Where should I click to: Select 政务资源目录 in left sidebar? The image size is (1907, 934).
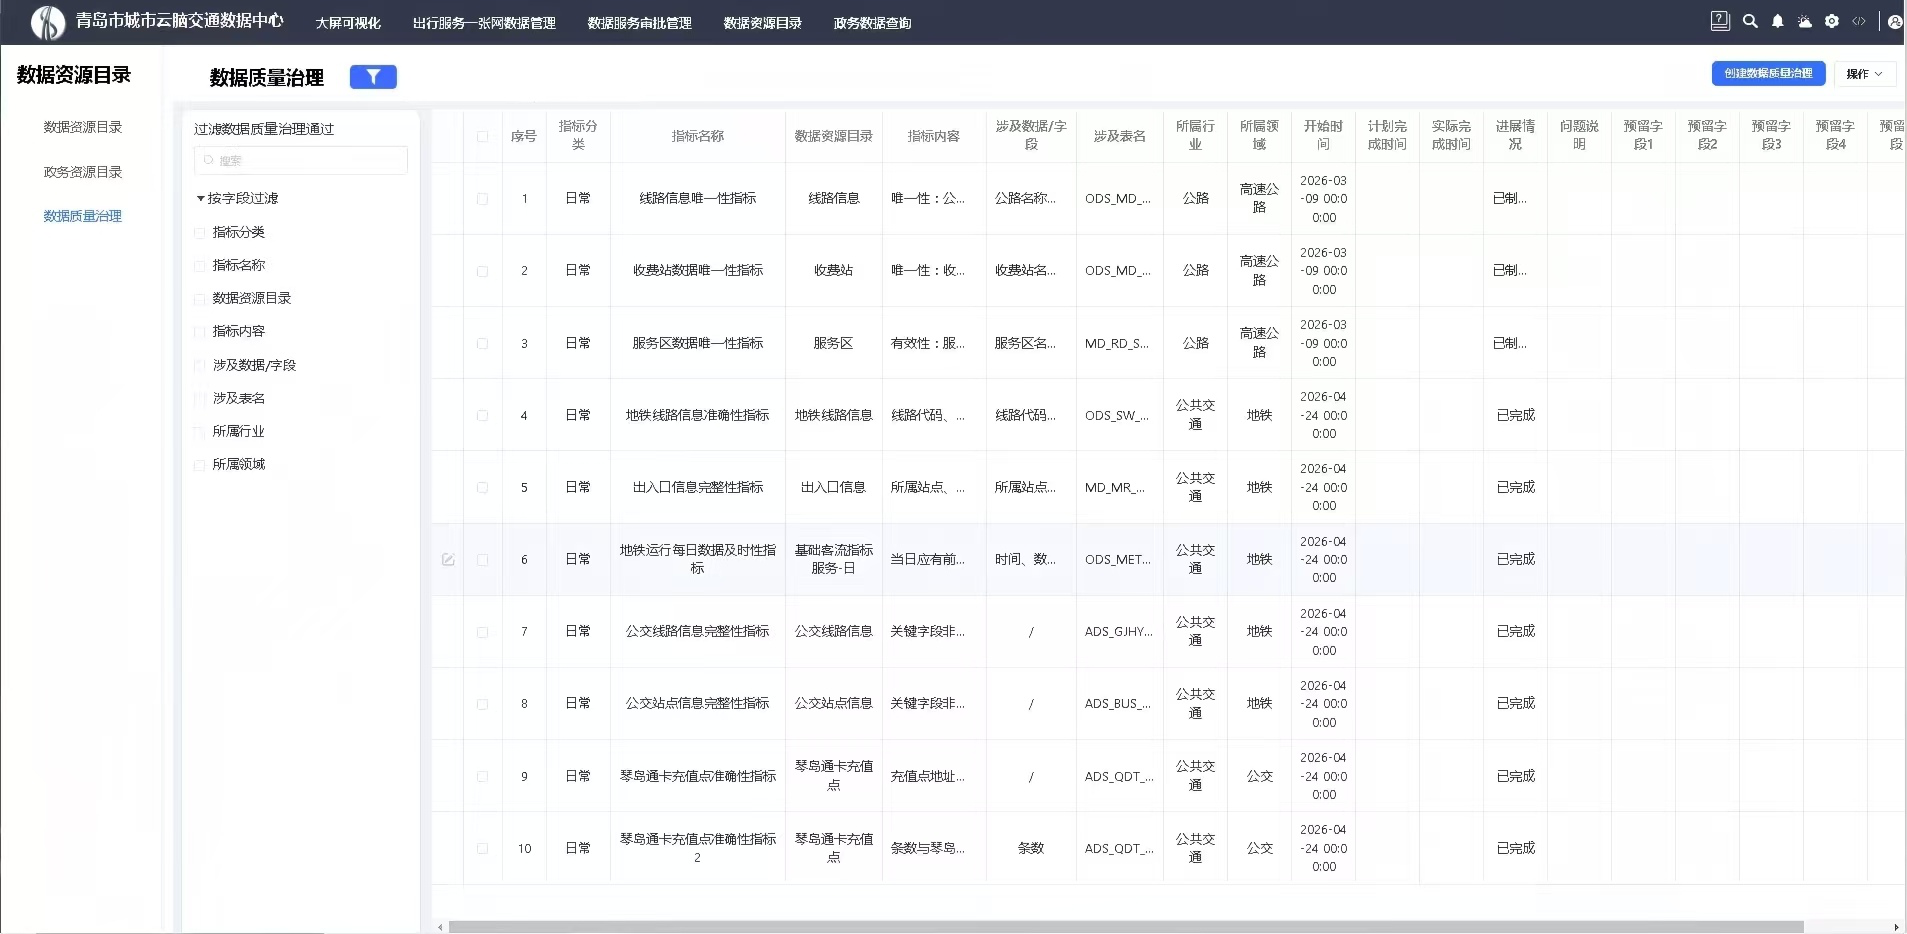point(83,172)
